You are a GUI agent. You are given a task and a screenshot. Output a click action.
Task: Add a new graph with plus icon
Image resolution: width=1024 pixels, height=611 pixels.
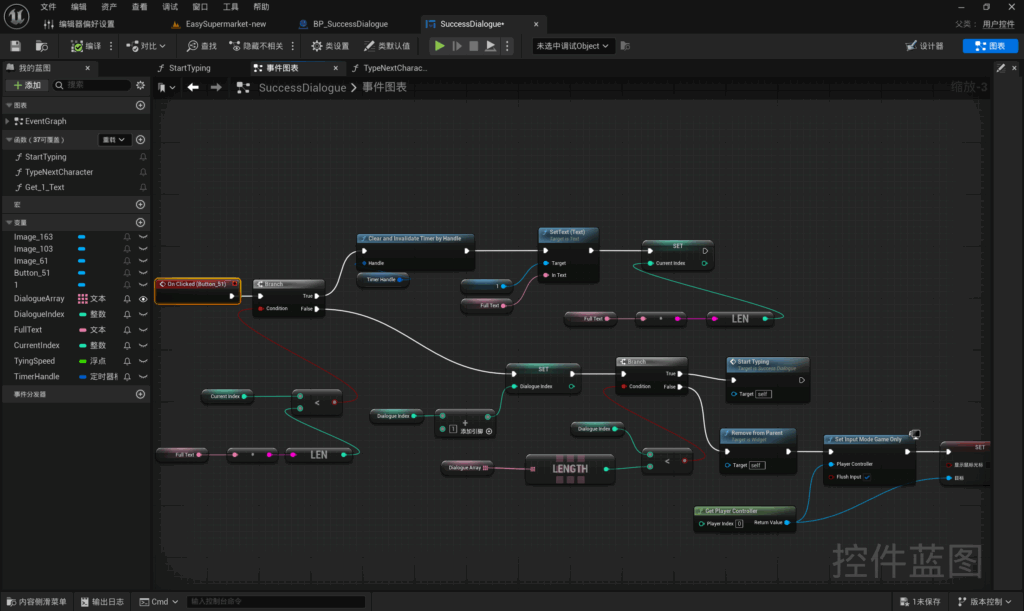coord(140,105)
